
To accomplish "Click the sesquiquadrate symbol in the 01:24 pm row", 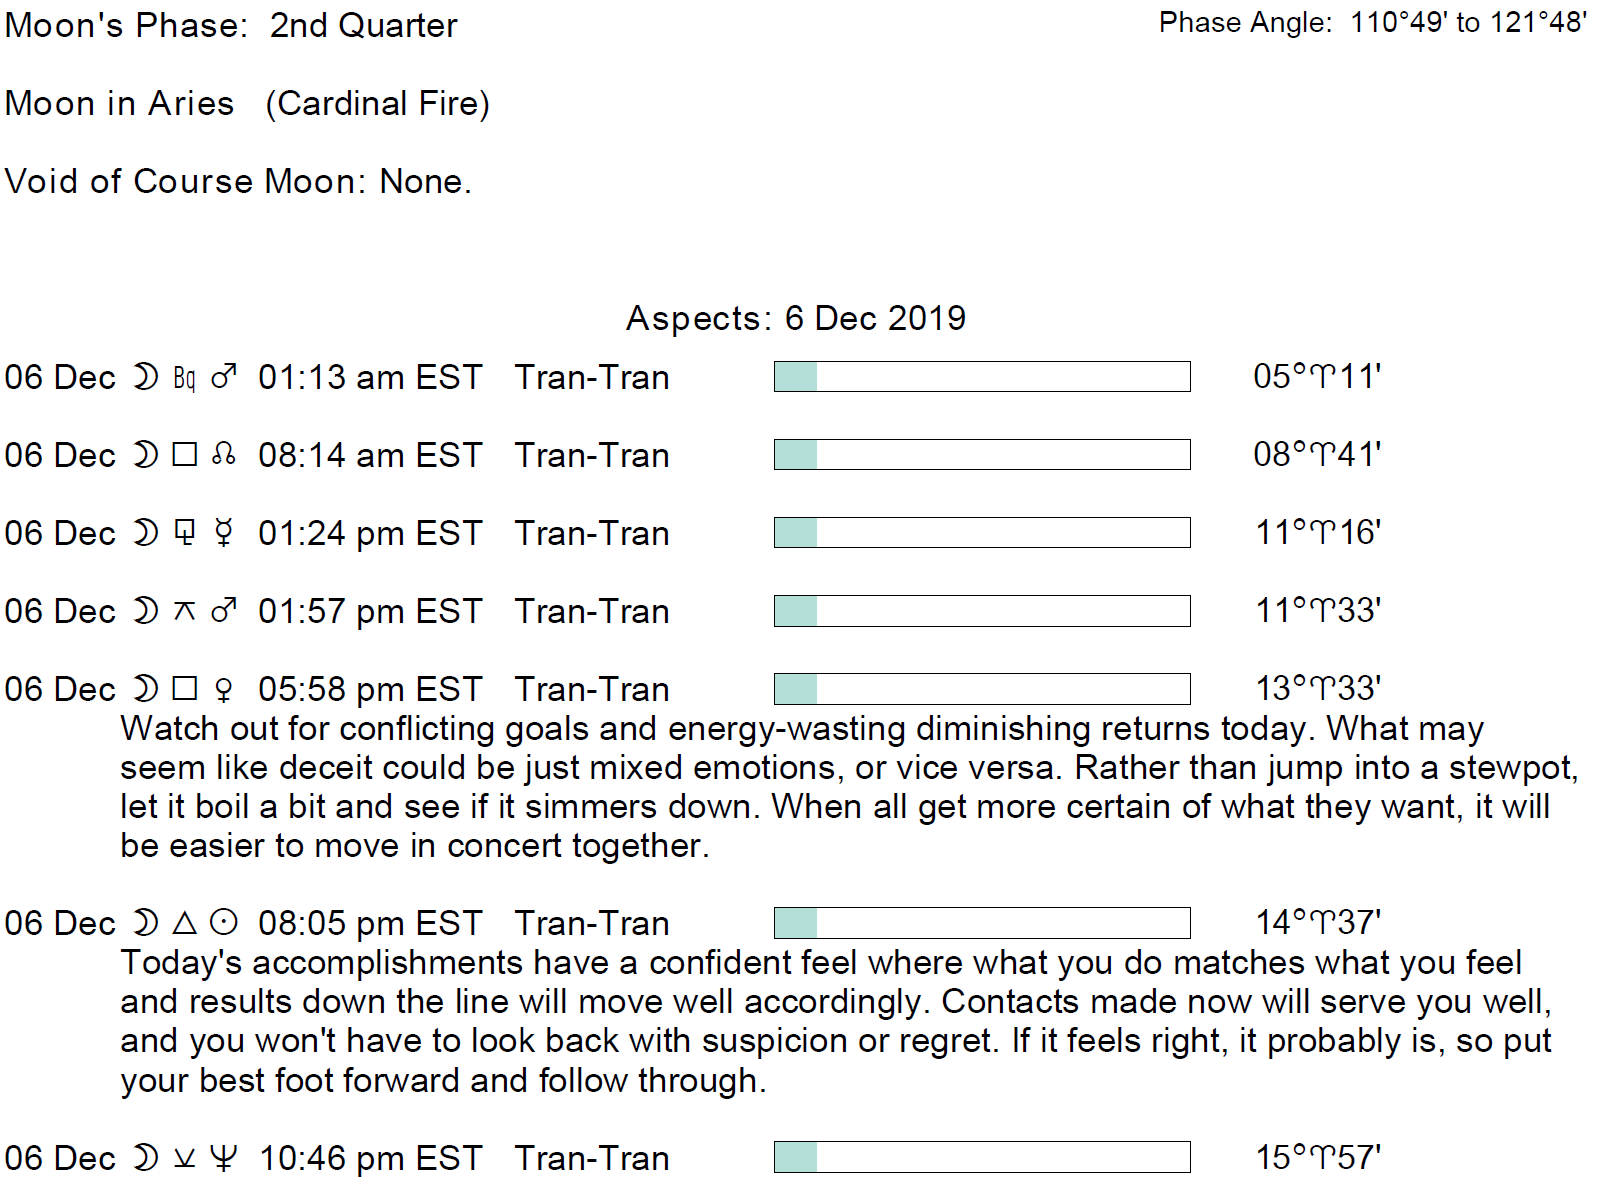I will coord(185,533).
